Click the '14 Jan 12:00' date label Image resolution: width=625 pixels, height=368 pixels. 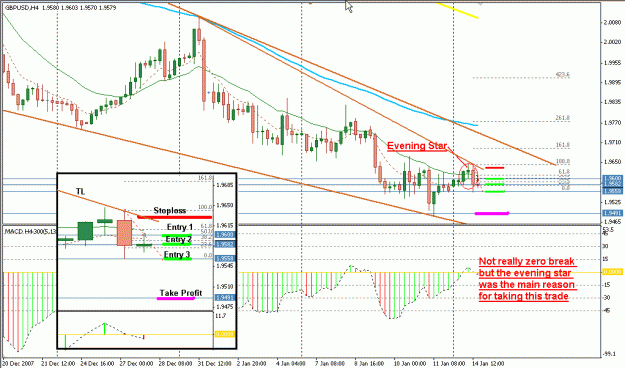pos(488,364)
